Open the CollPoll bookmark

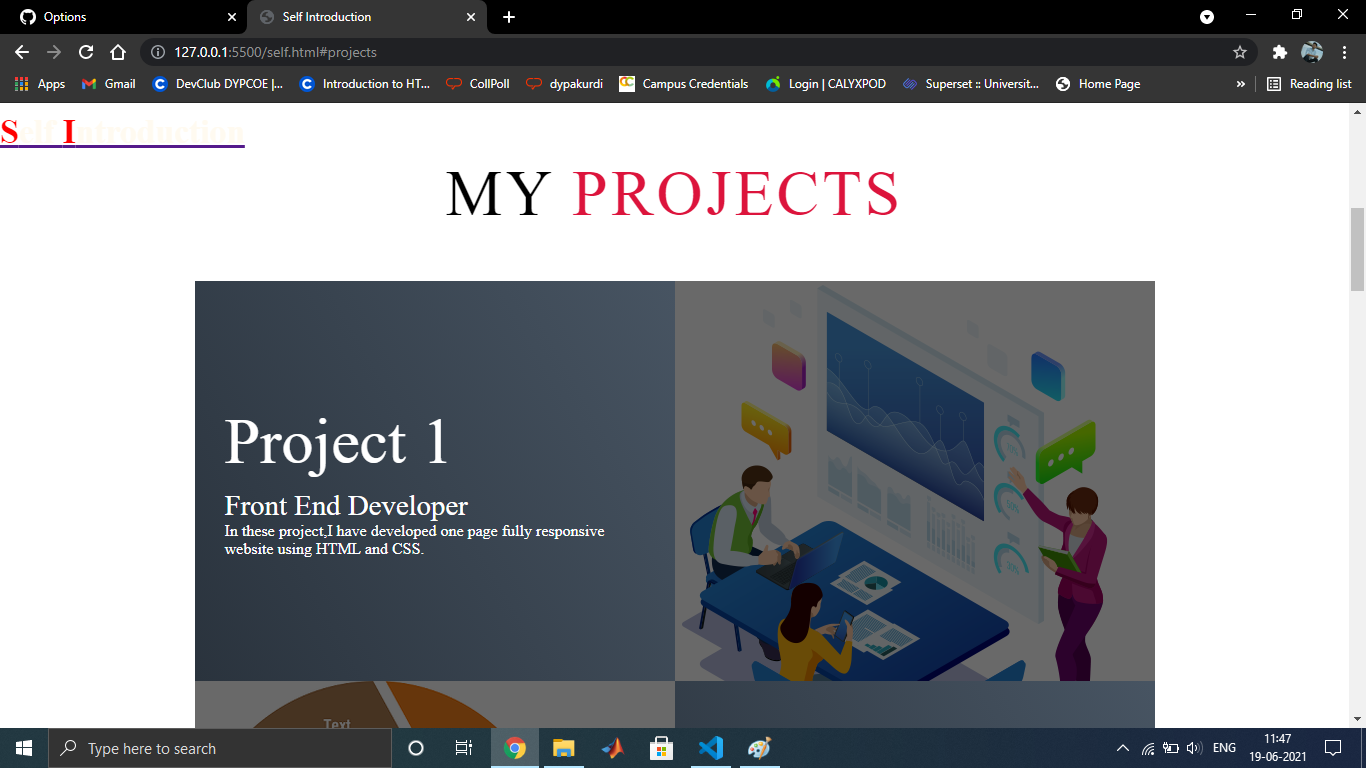pos(478,84)
